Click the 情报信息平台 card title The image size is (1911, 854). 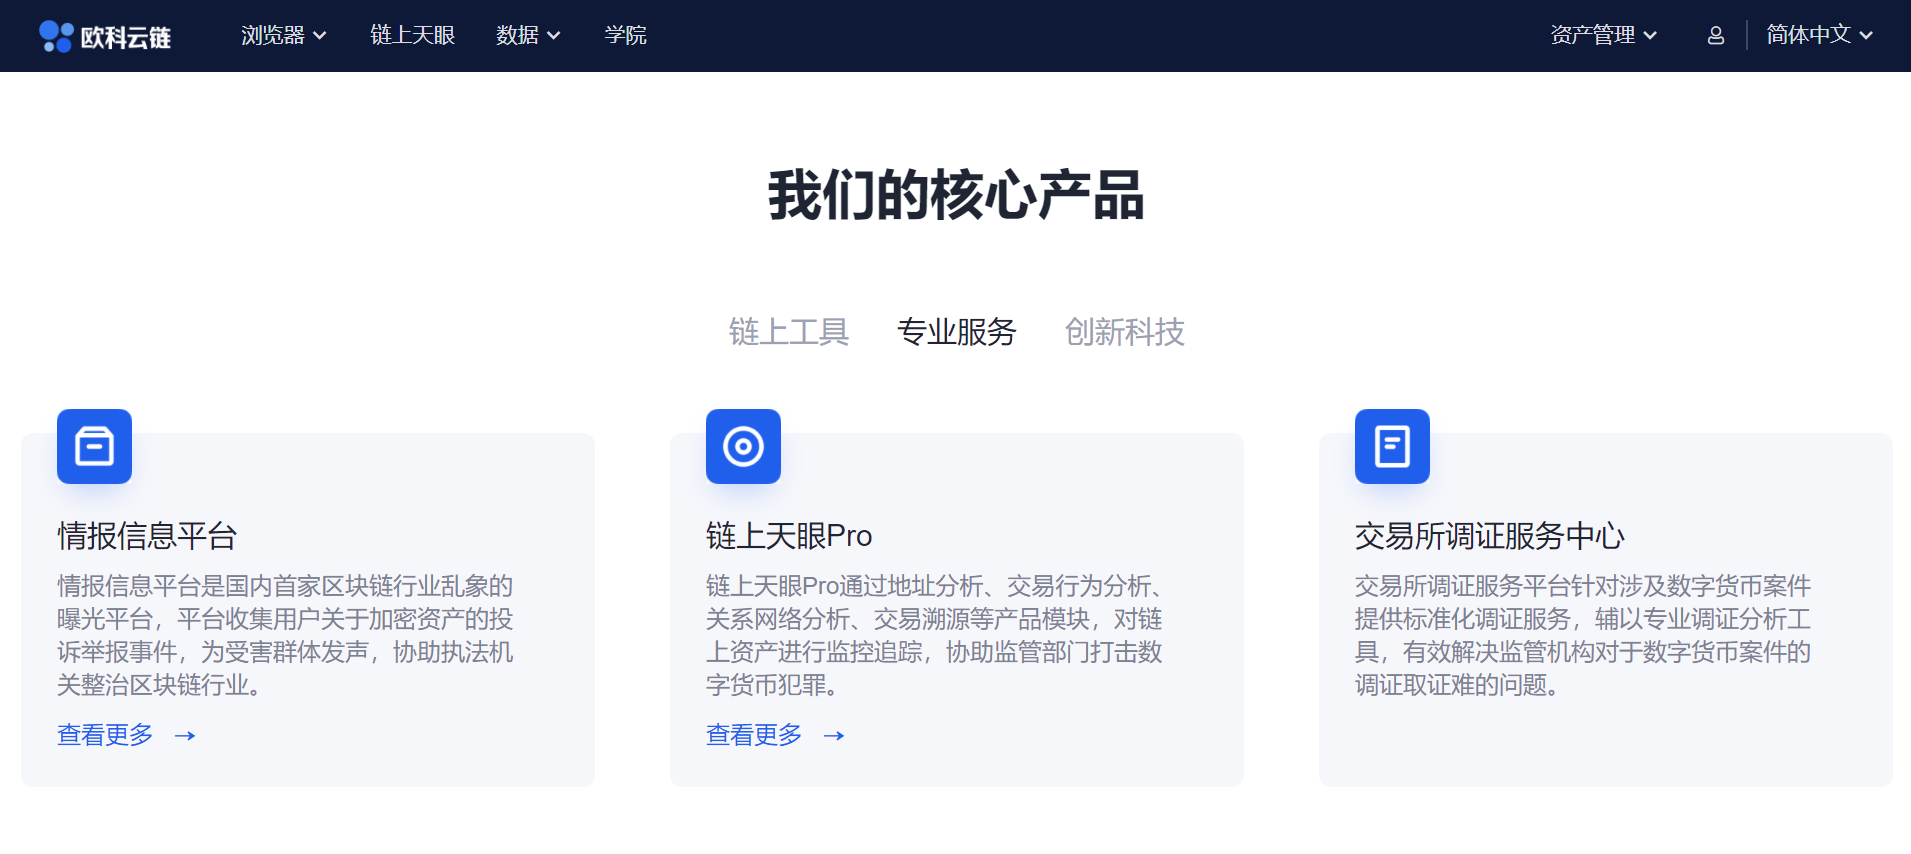coord(147,536)
